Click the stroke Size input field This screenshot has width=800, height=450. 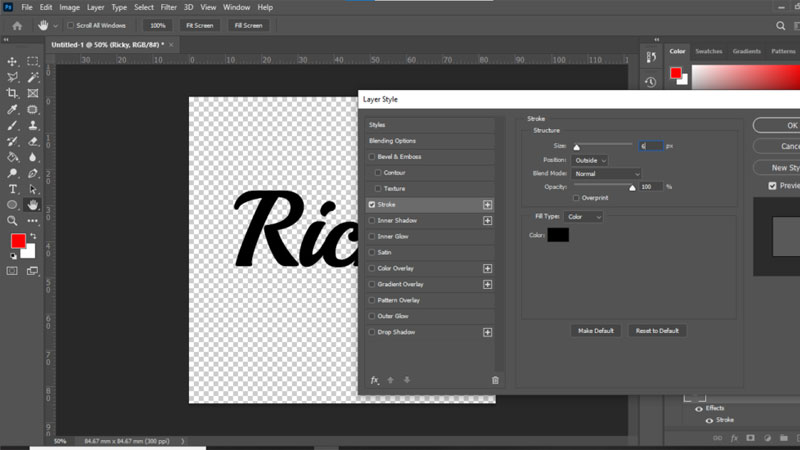click(651, 146)
